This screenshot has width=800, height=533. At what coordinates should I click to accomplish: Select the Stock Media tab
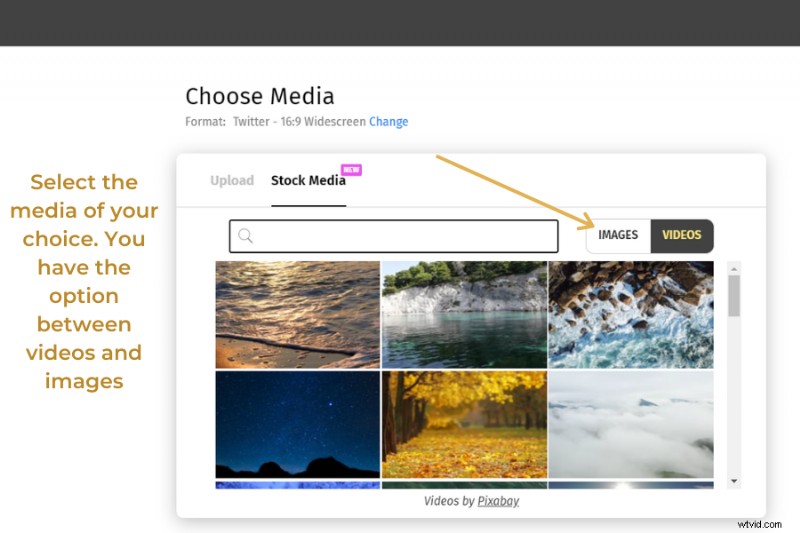click(308, 181)
